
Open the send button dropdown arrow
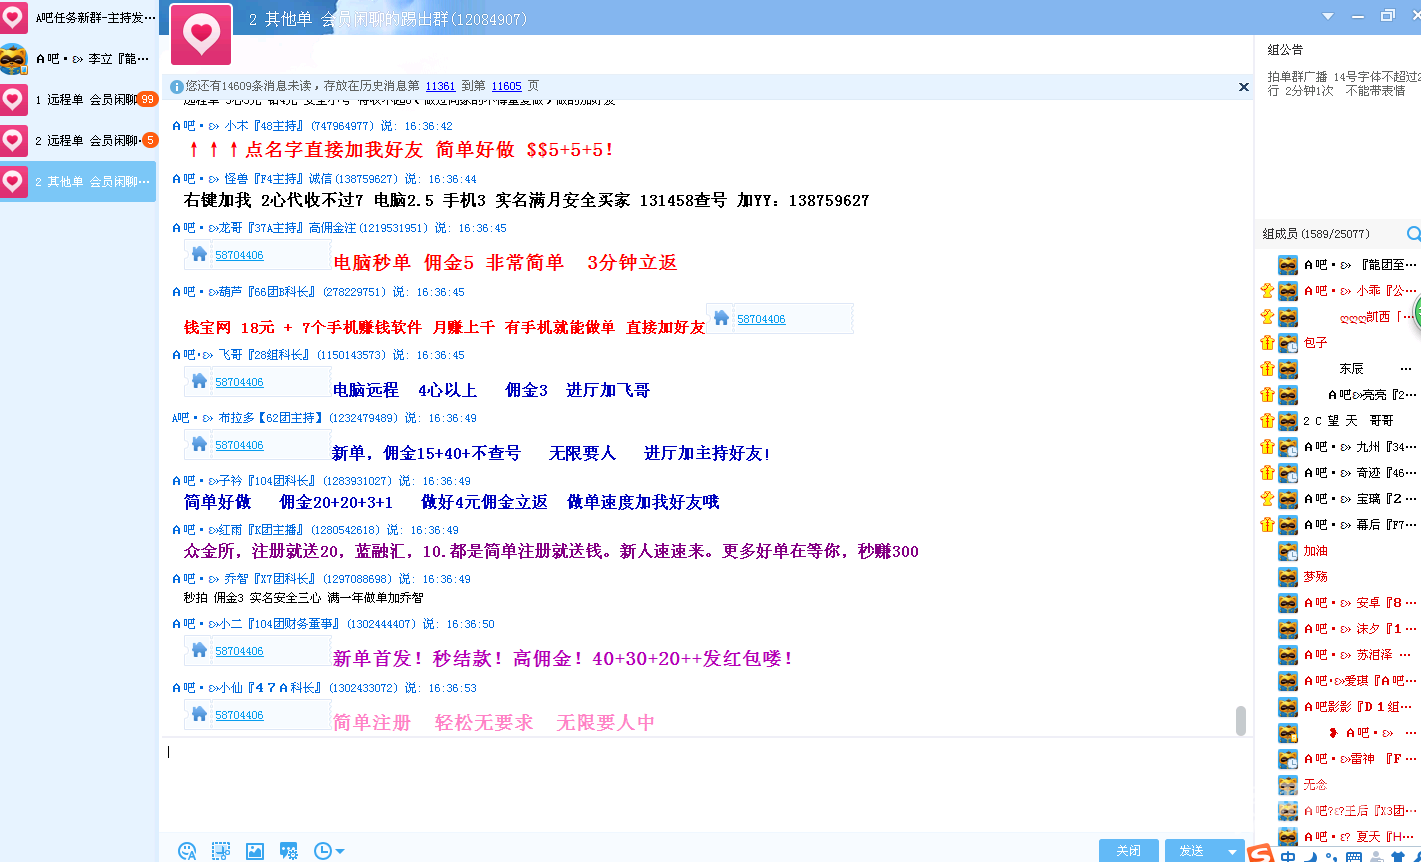tap(1232, 849)
